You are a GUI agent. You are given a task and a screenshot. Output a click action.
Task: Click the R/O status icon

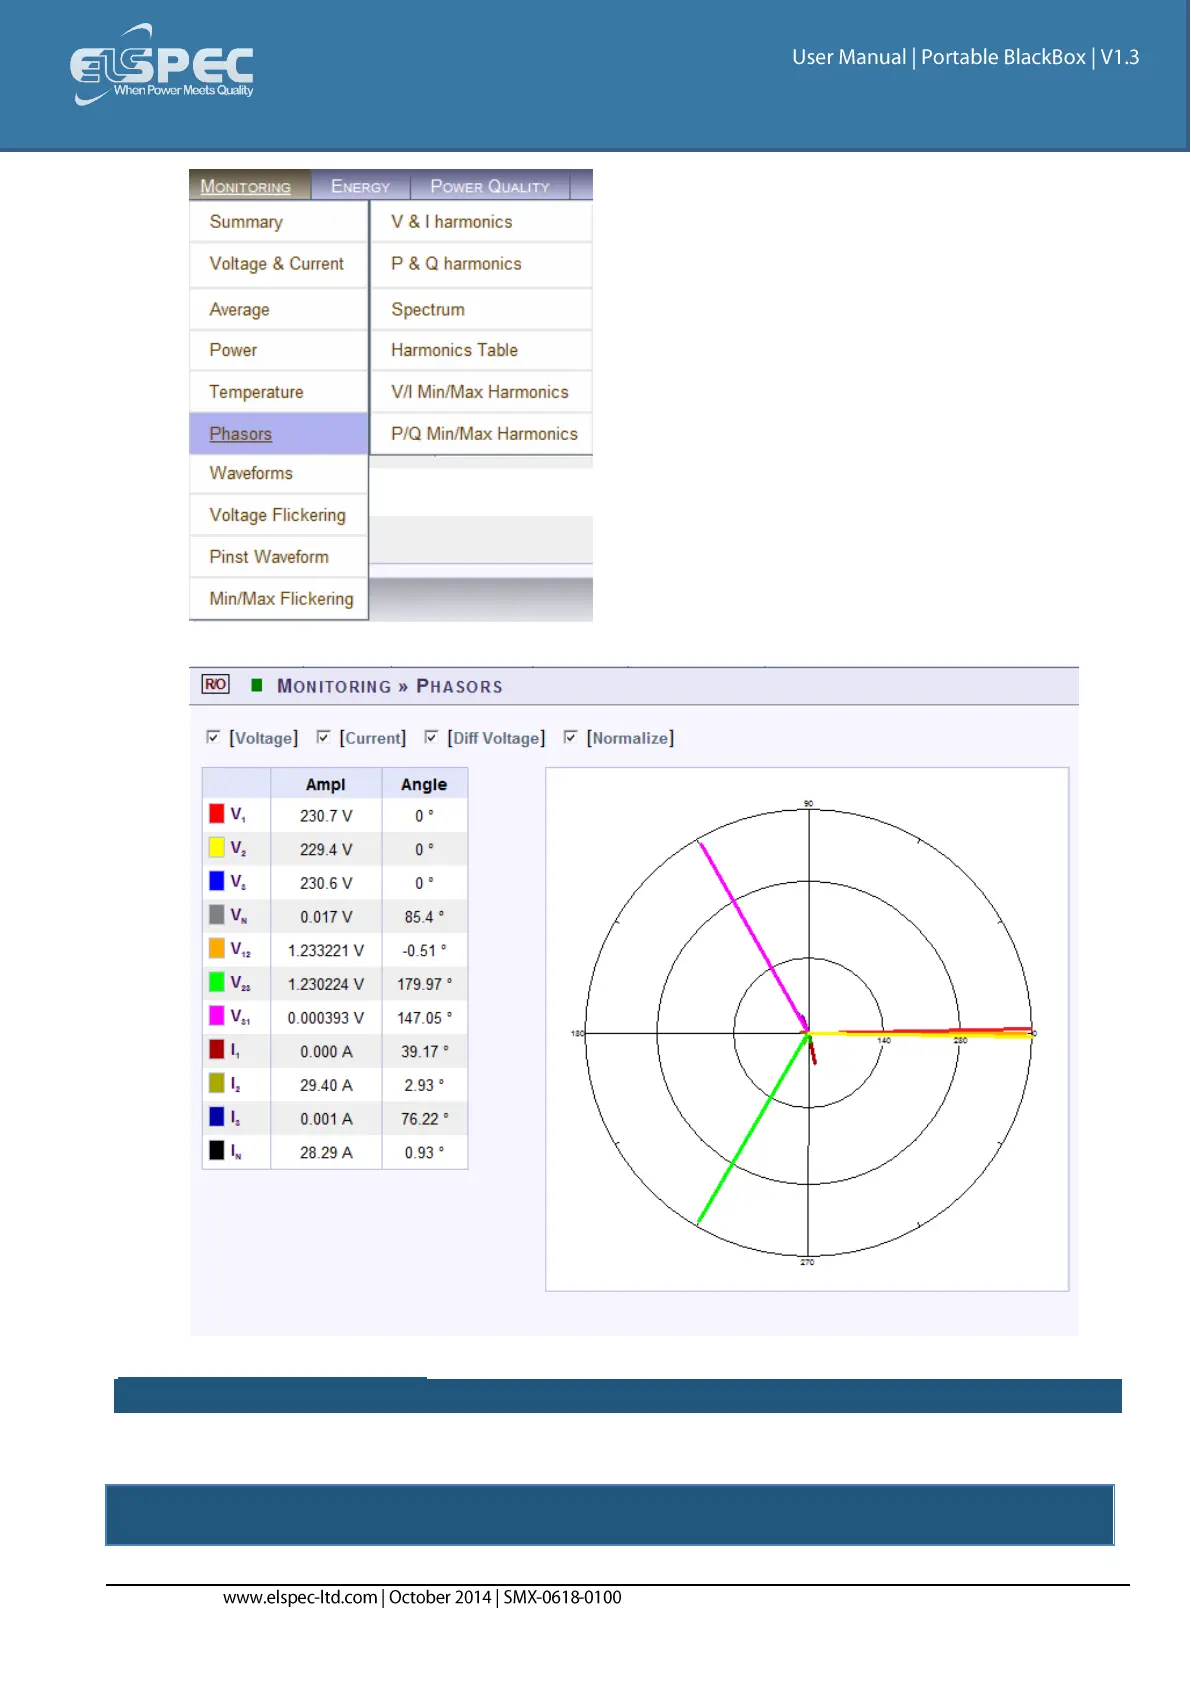pyautogui.click(x=215, y=685)
